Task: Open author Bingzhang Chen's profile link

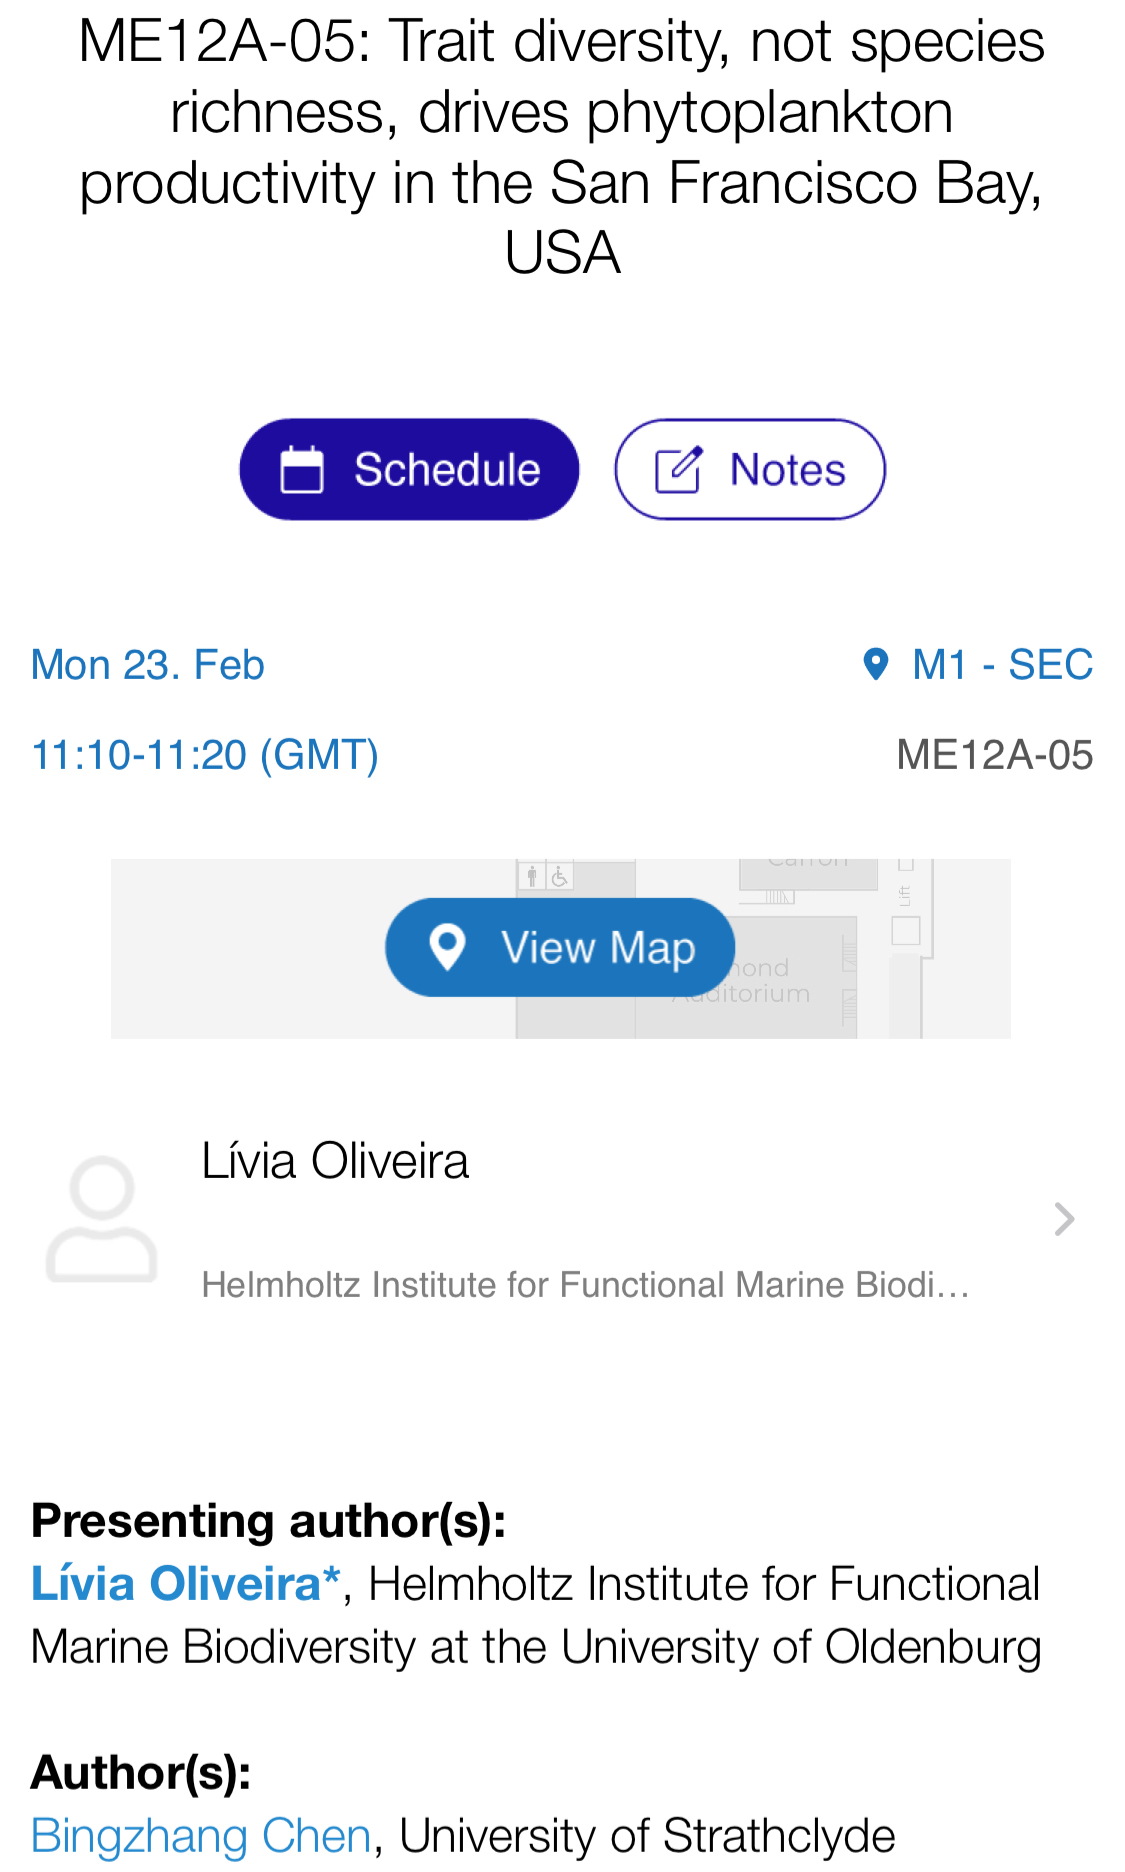Action: coord(201,1836)
